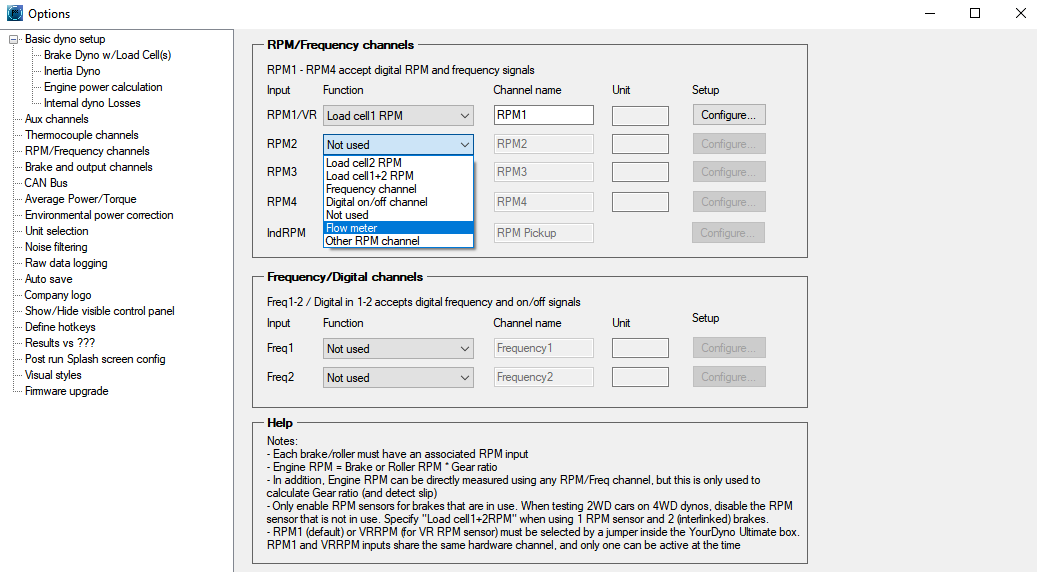Select Inertia Dyno in the tree
Image resolution: width=1037 pixels, height=572 pixels.
point(72,71)
